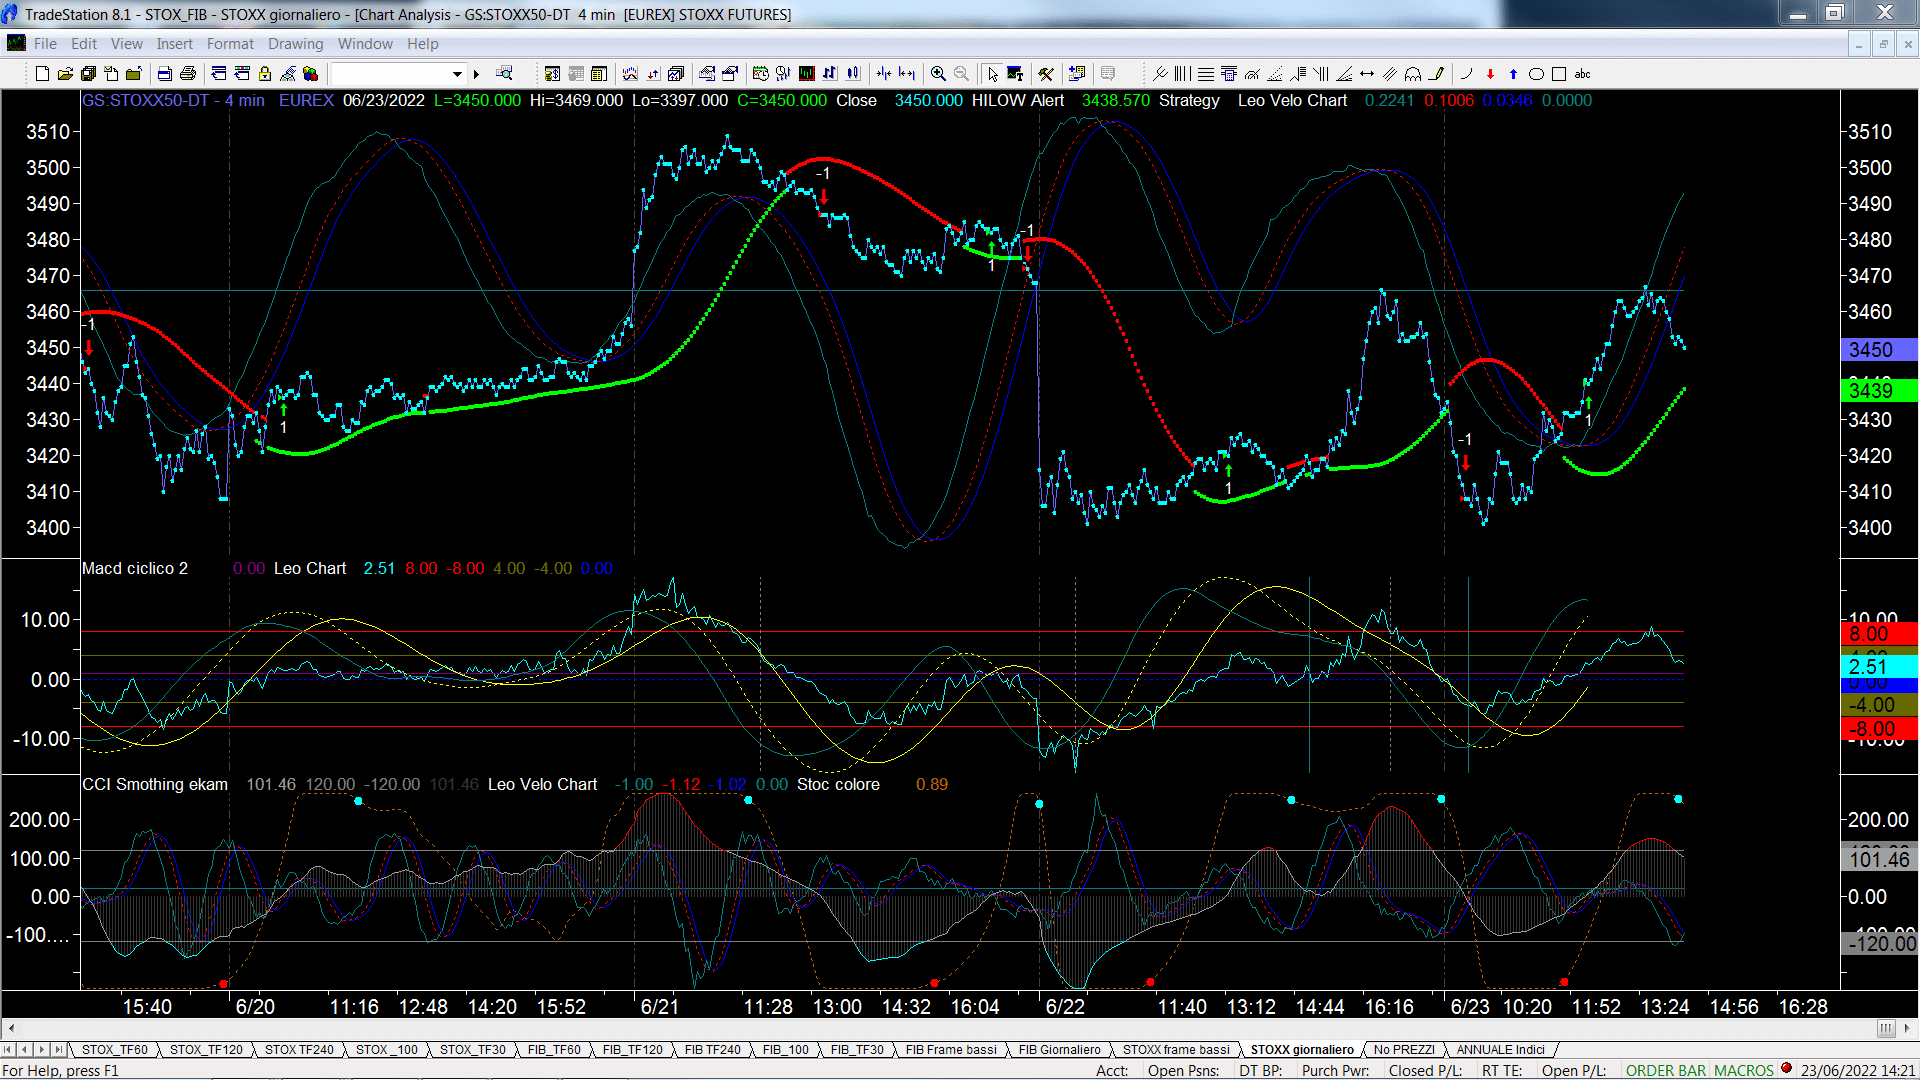The image size is (1920, 1080).
Task: Click the chart search magnifier icon
Action: point(504,73)
